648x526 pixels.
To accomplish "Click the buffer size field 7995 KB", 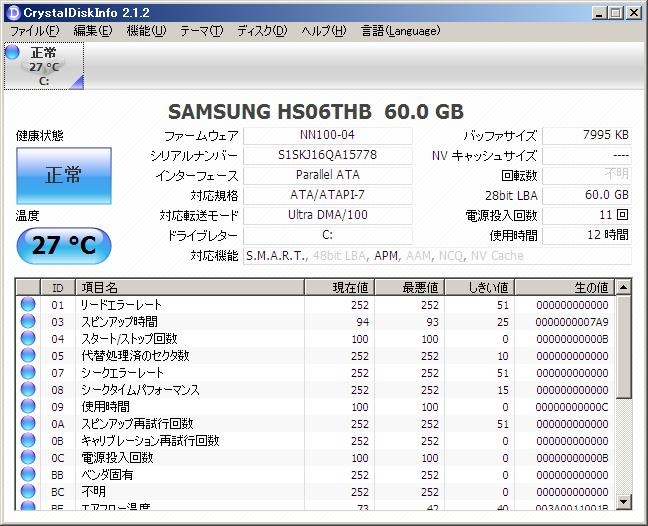I will click(587, 136).
